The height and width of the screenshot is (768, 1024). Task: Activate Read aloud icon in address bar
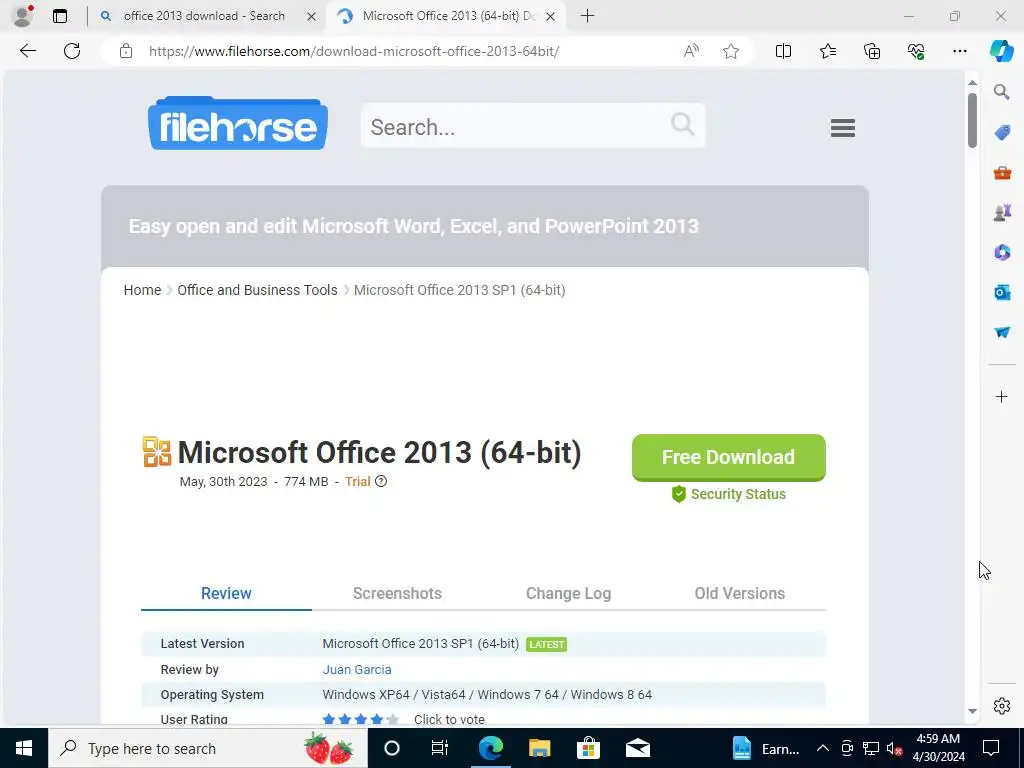(691, 51)
